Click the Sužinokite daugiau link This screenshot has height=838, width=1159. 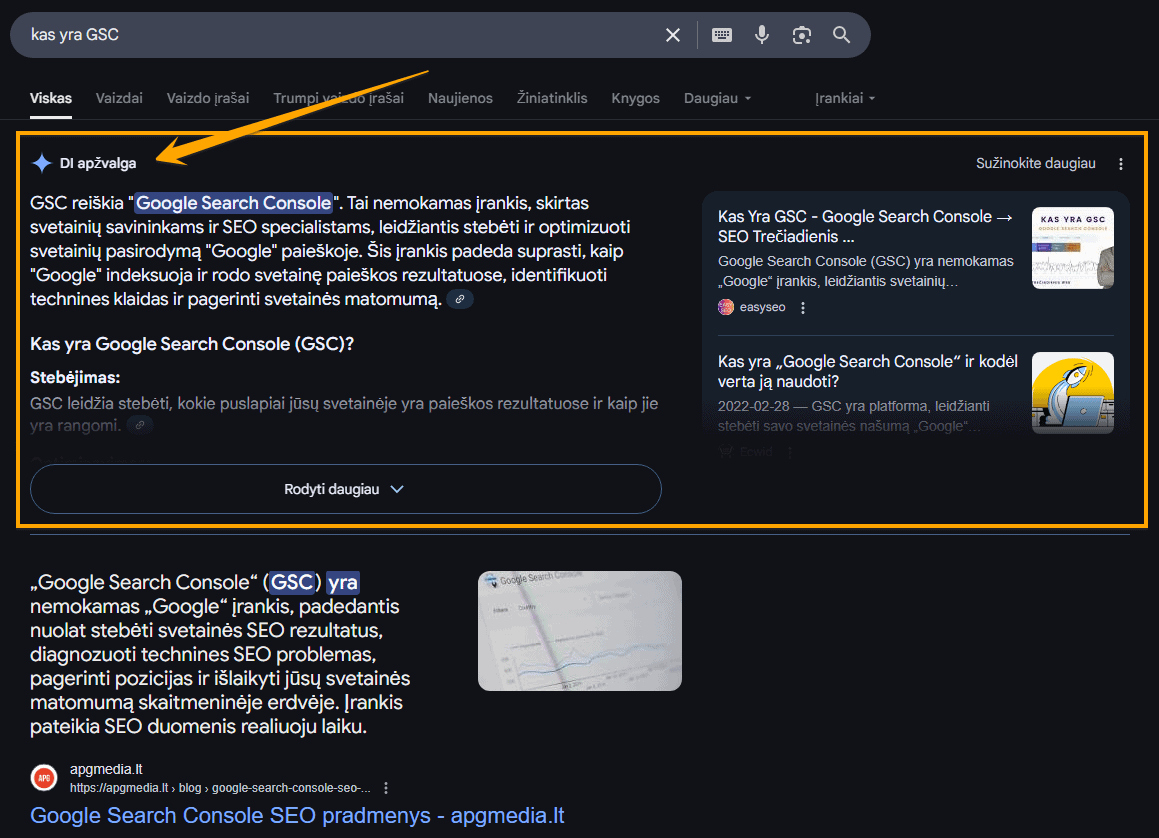pos(1036,163)
